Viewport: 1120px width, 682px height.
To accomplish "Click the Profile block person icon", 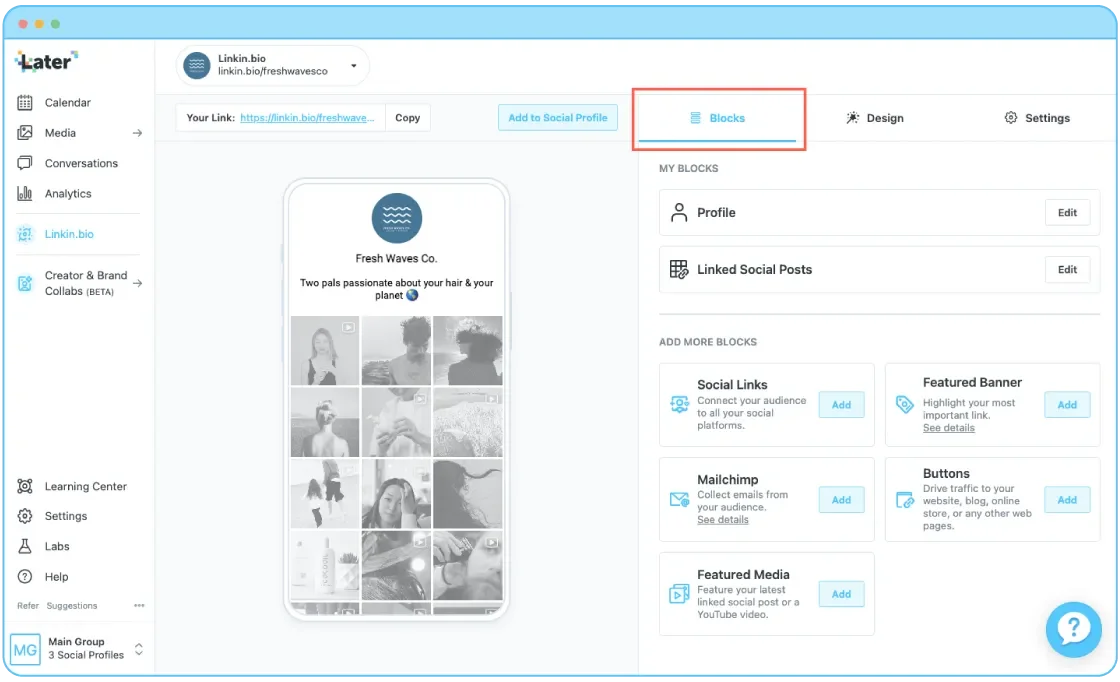I will [x=679, y=212].
